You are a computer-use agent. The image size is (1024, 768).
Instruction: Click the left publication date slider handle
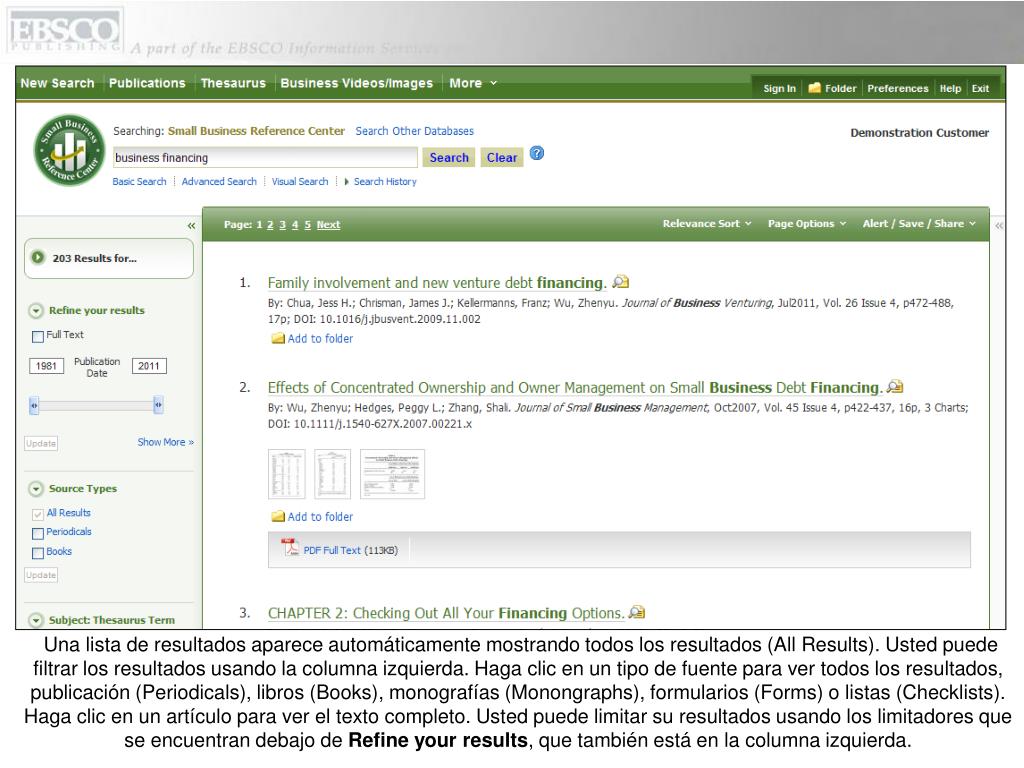click(x=34, y=406)
